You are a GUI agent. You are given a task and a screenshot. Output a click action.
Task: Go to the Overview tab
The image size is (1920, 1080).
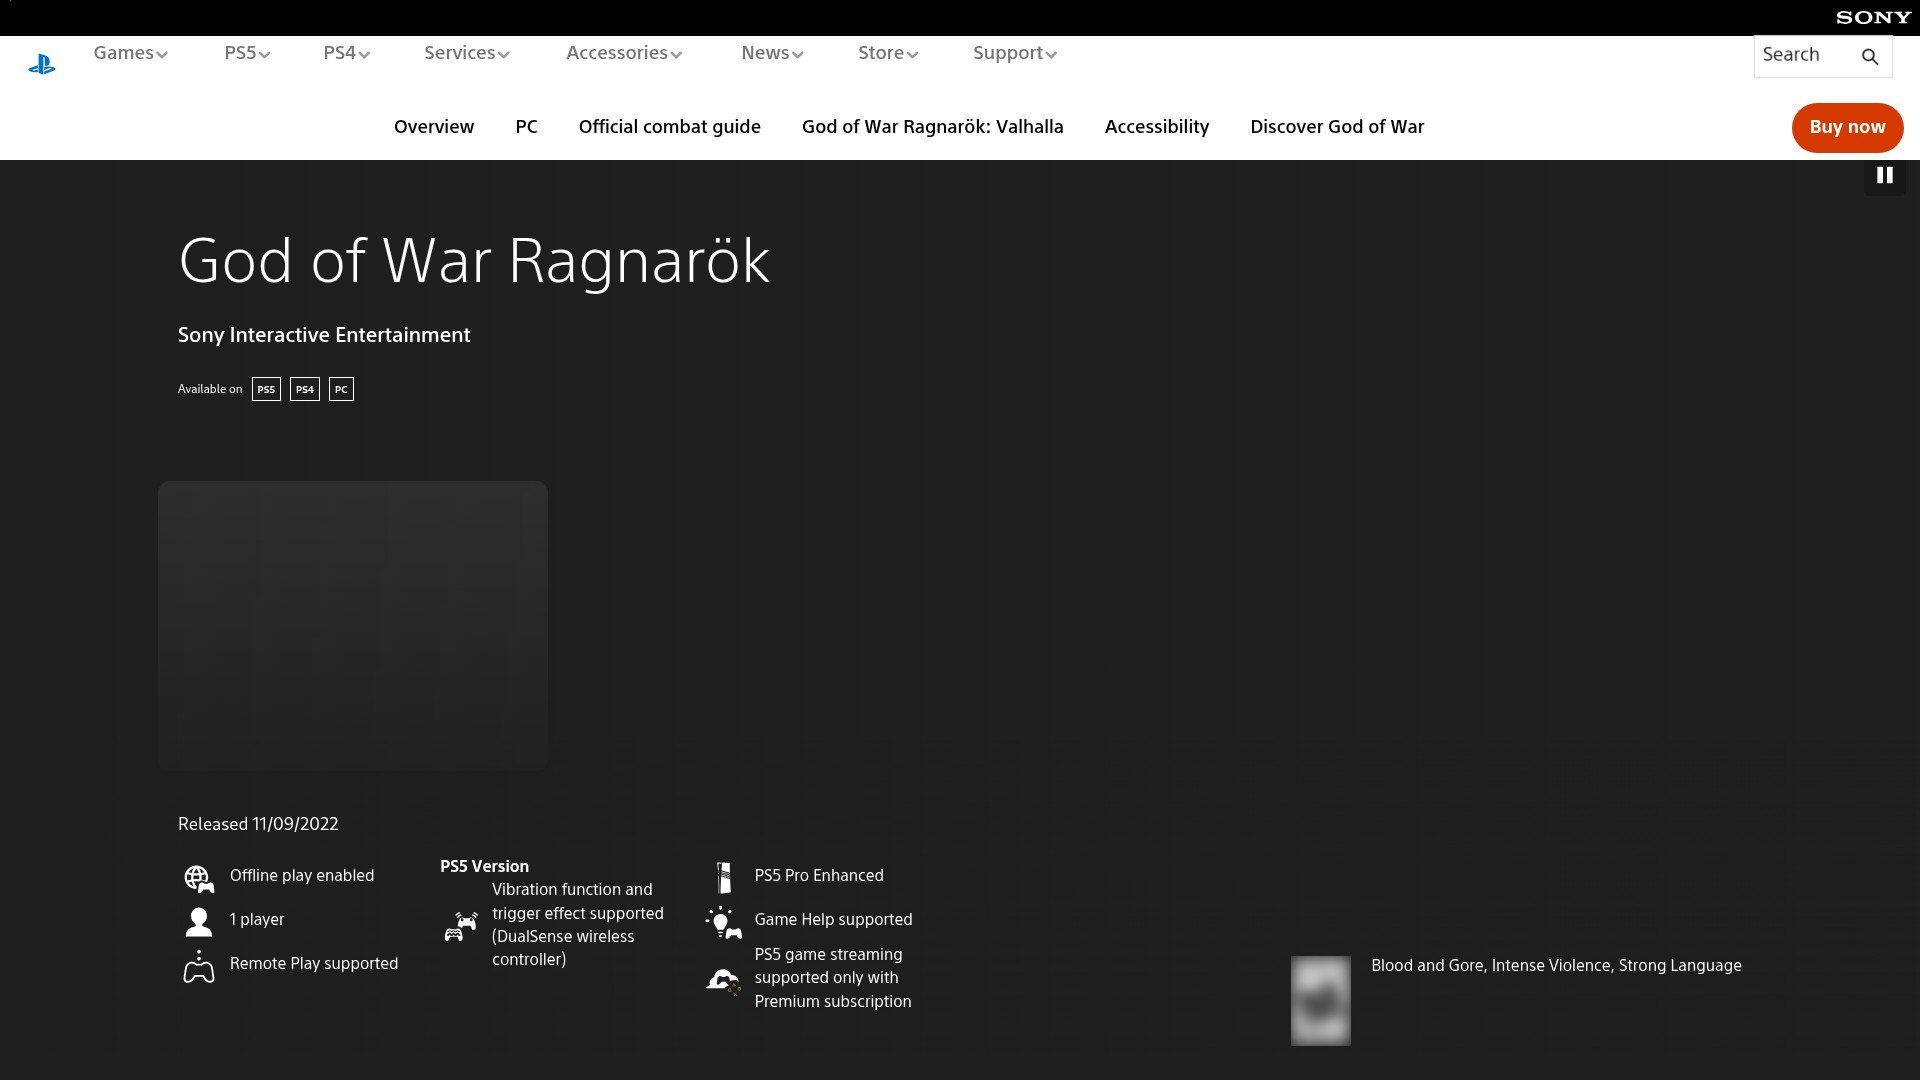point(434,127)
